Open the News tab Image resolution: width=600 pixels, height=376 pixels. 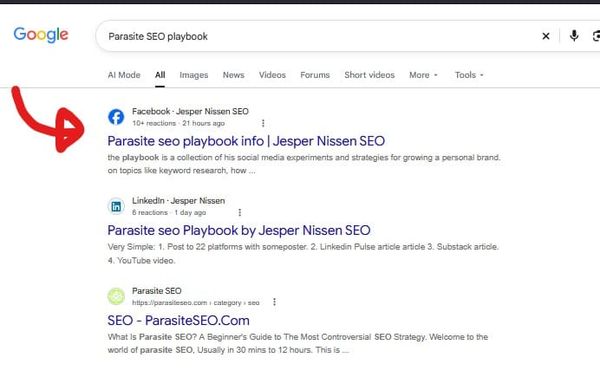click(233, 75)
